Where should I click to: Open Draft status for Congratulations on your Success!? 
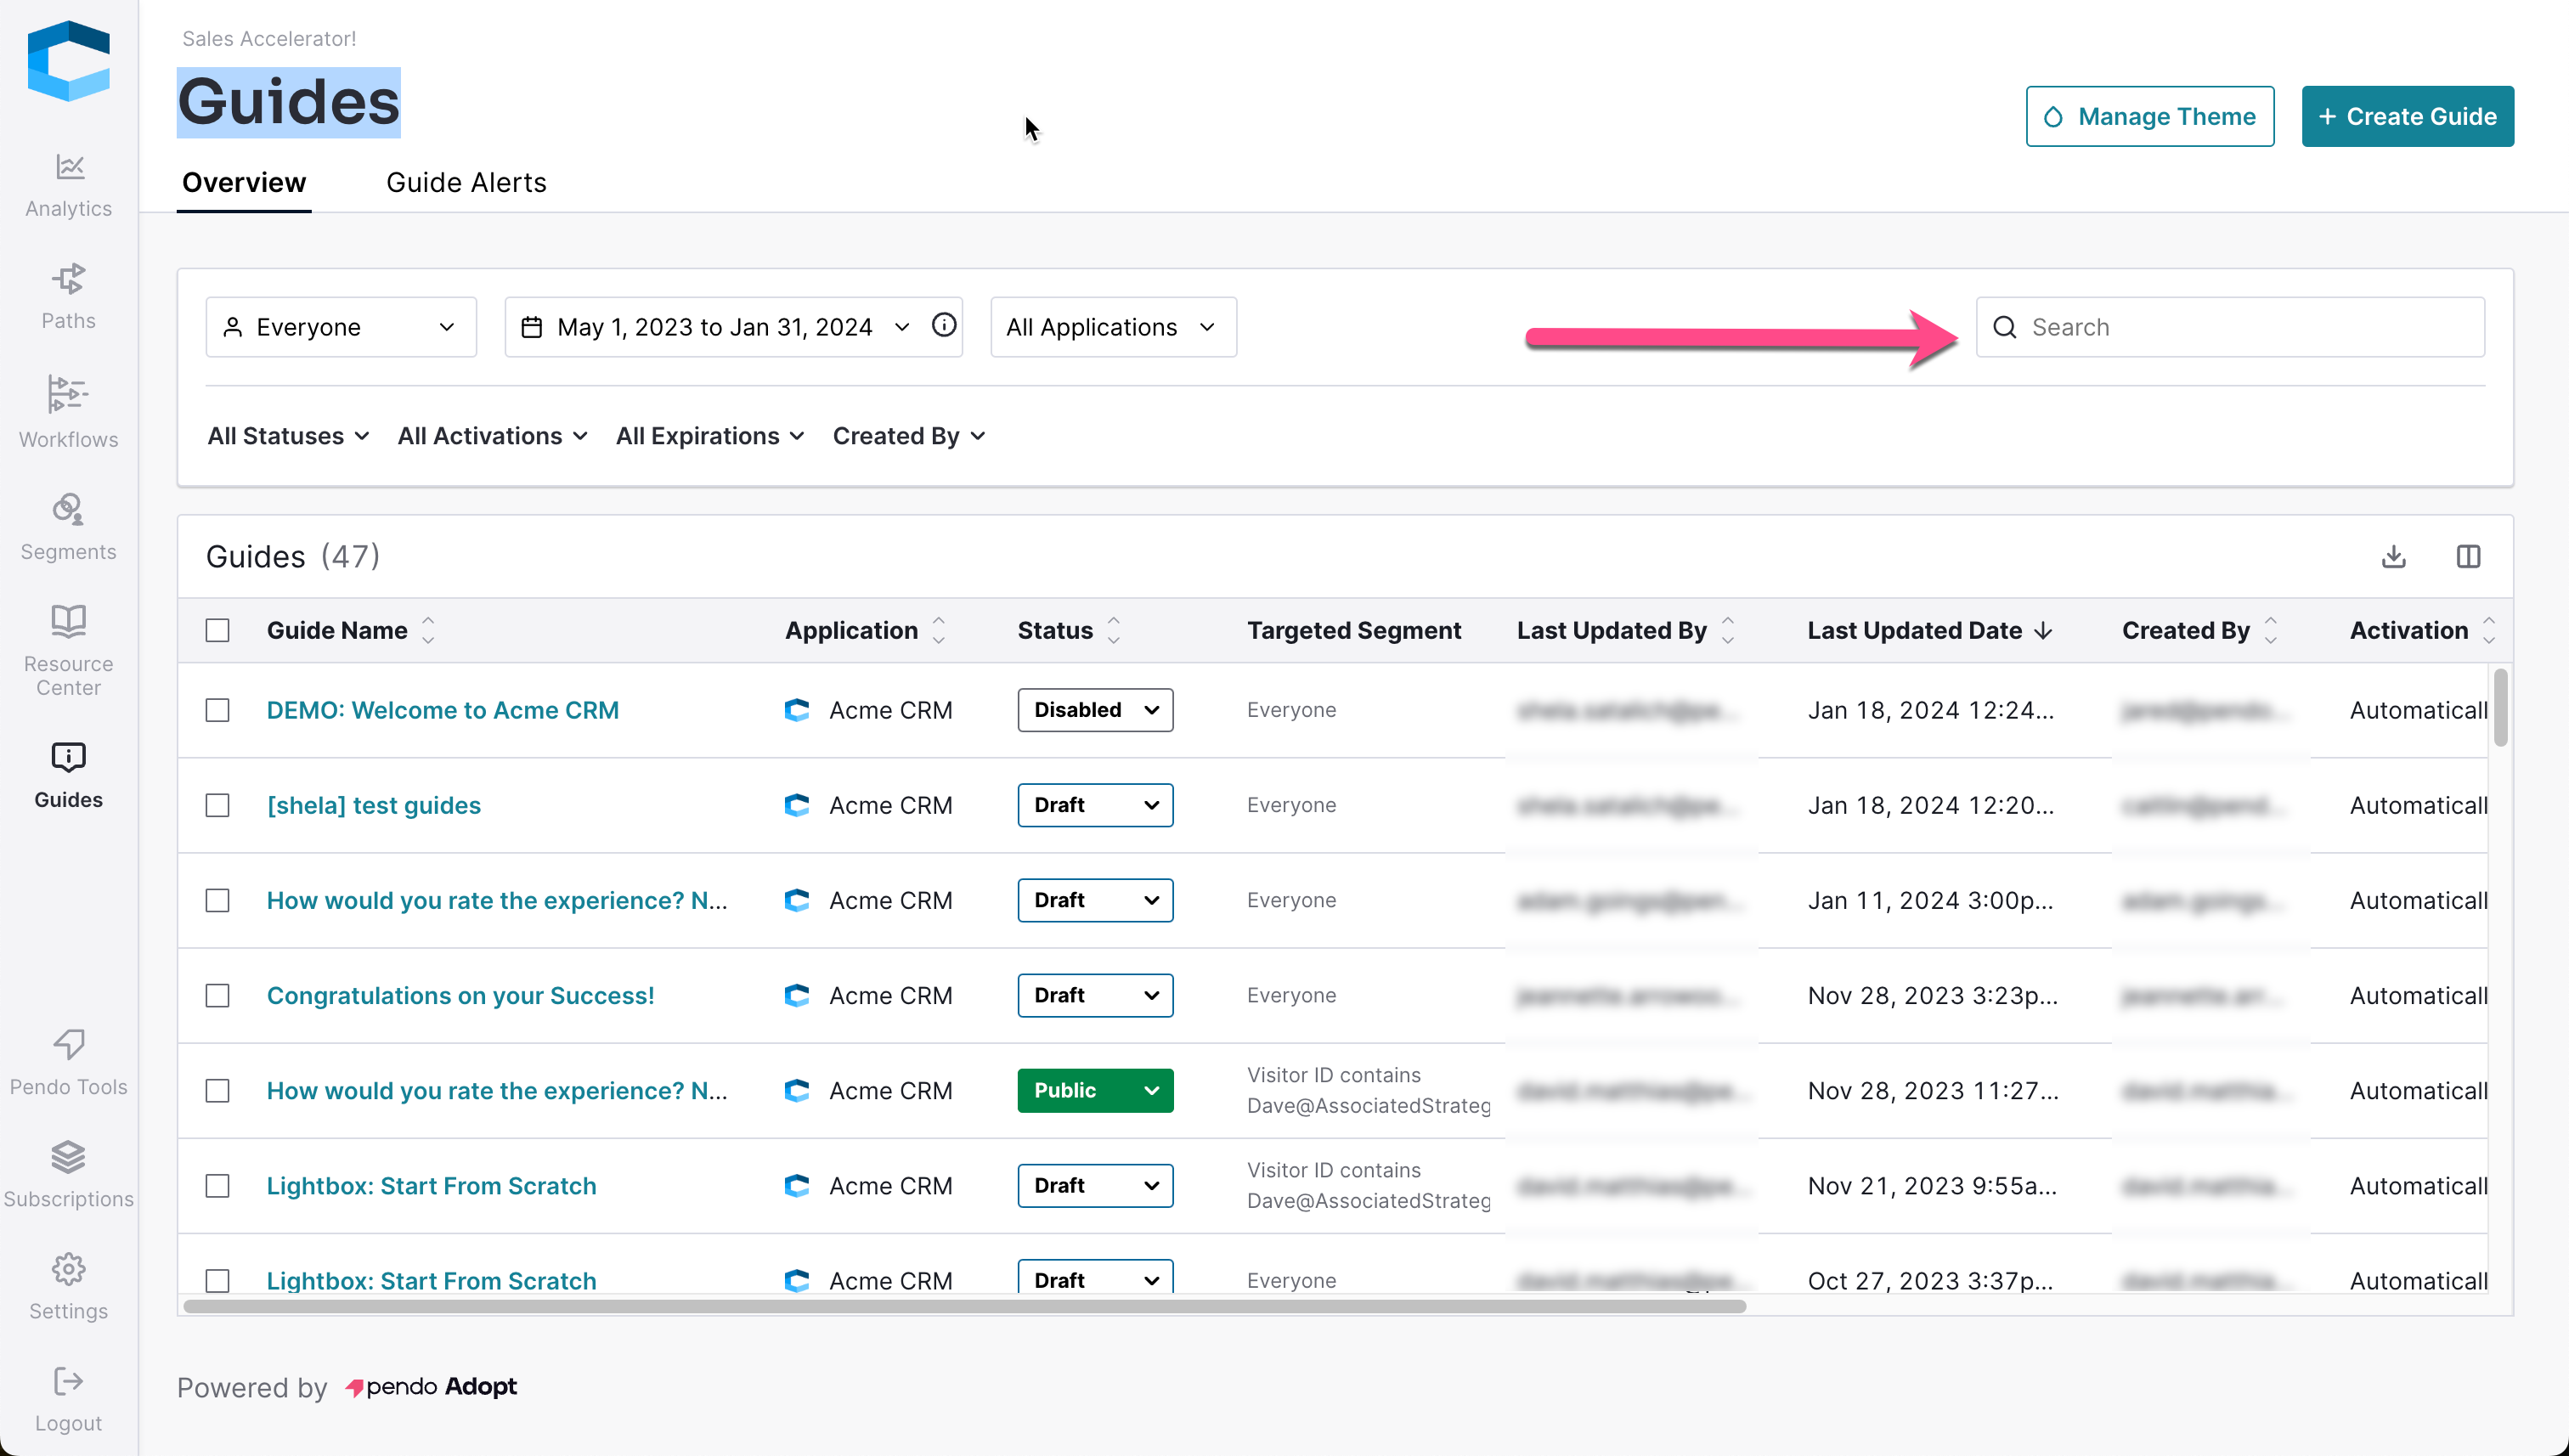coord(1095,995)
